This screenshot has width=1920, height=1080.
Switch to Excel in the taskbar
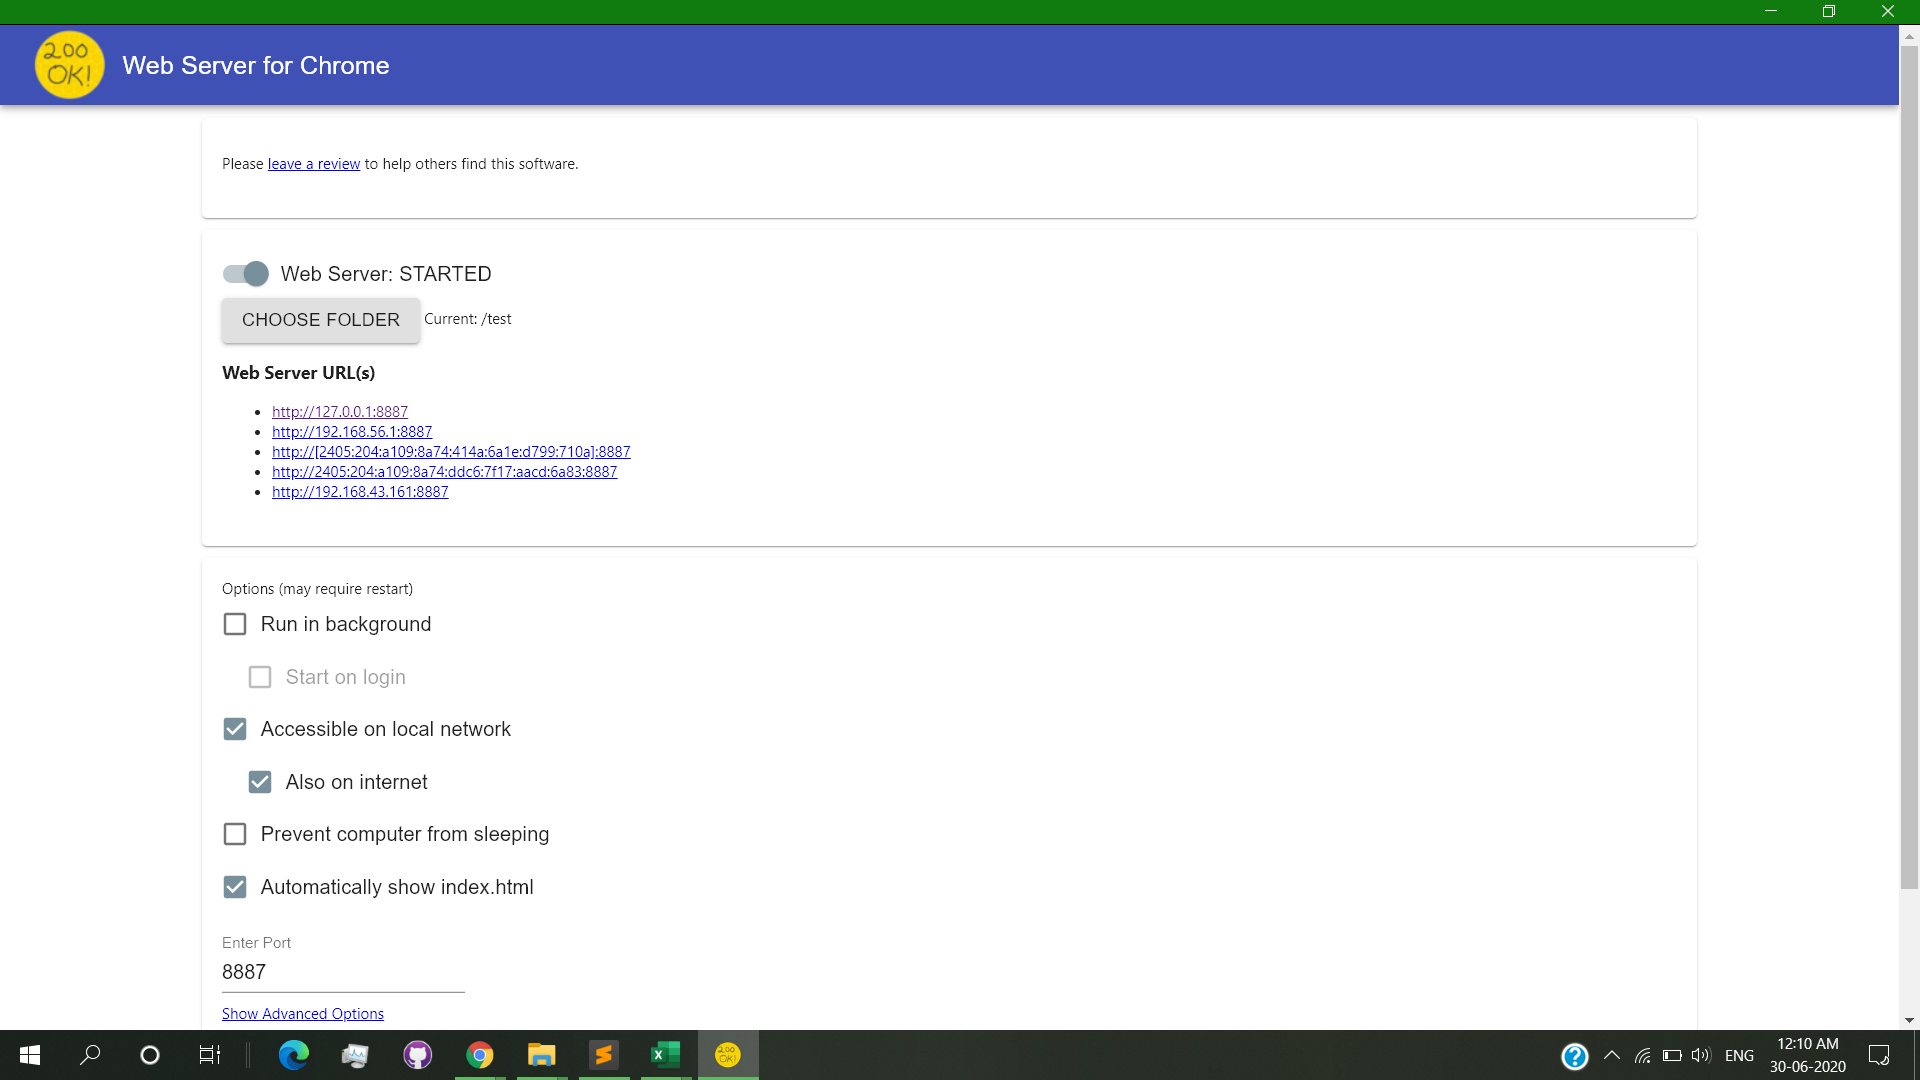point(665,1055)
